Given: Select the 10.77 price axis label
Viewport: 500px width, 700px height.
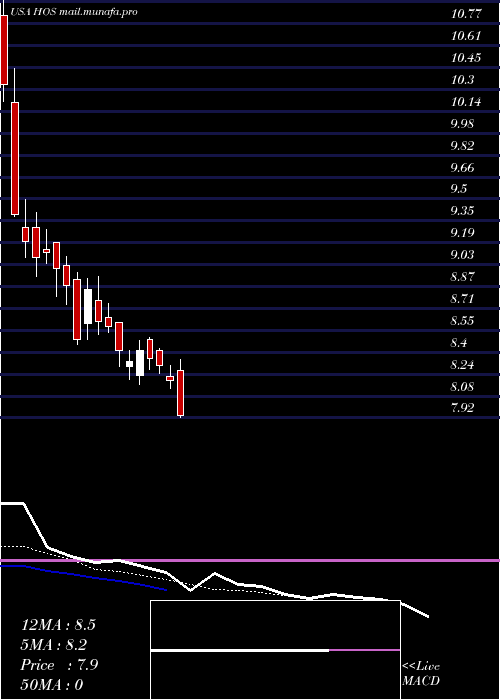Looking at the screenshot, I should (466, 14).
